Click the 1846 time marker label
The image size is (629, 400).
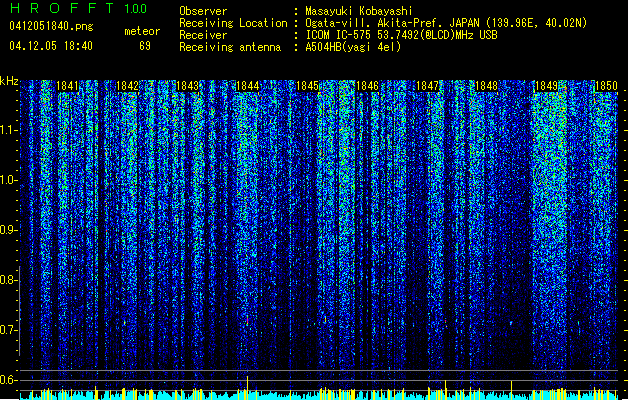click(x=367, y=86)
